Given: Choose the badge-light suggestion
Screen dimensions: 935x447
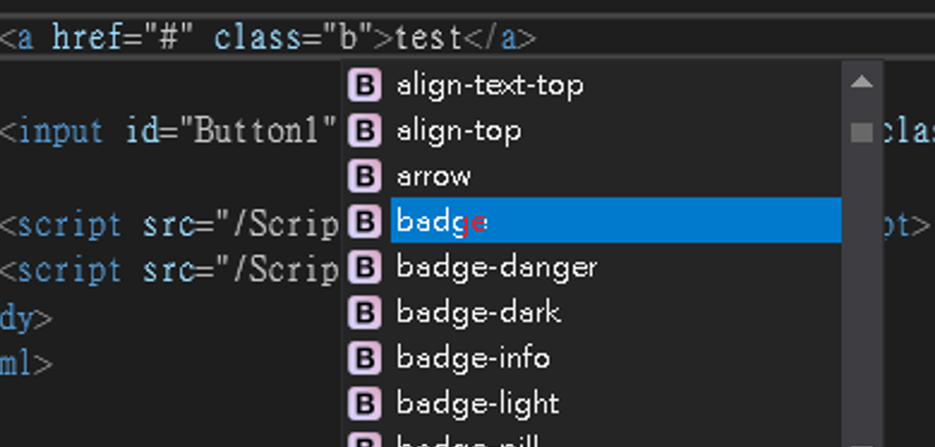Looking at the screenshot, I should [x=616, y=403].
